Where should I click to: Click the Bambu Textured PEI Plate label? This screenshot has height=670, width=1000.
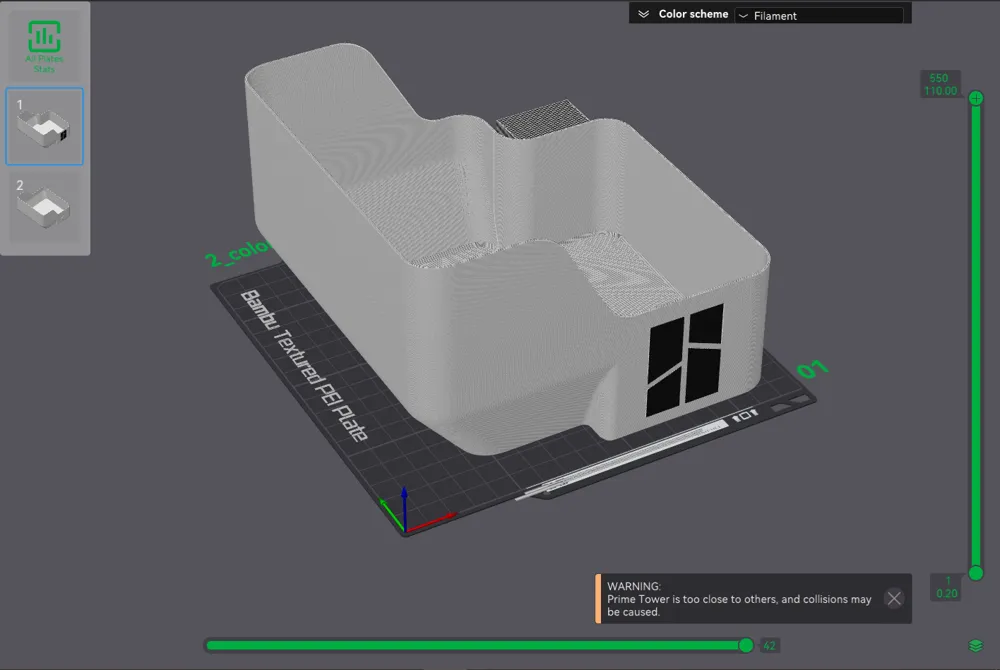(x=304, y=365)
